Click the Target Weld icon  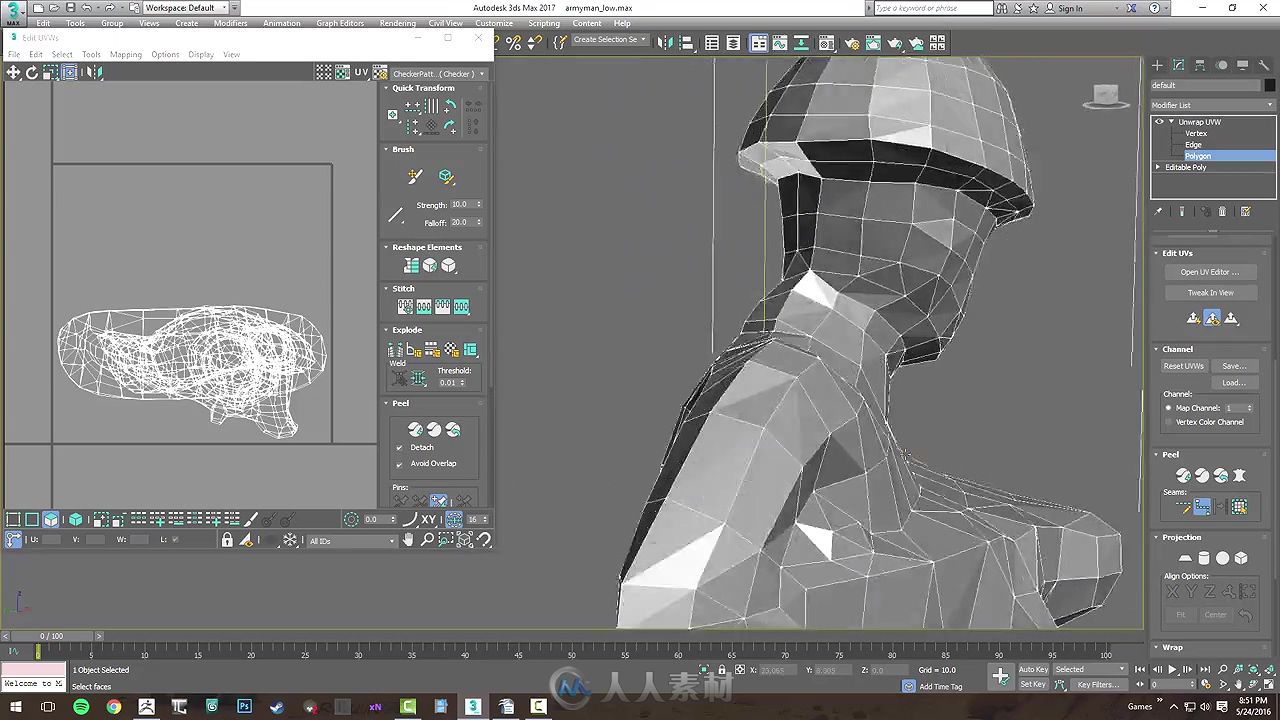(399, 378)
